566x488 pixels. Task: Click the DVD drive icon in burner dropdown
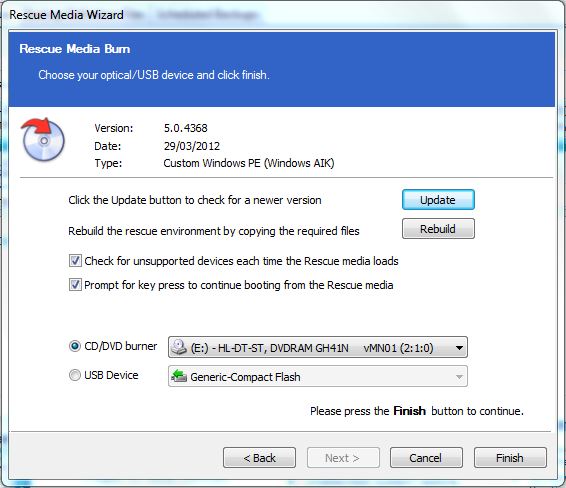click(x=178, y=347)
